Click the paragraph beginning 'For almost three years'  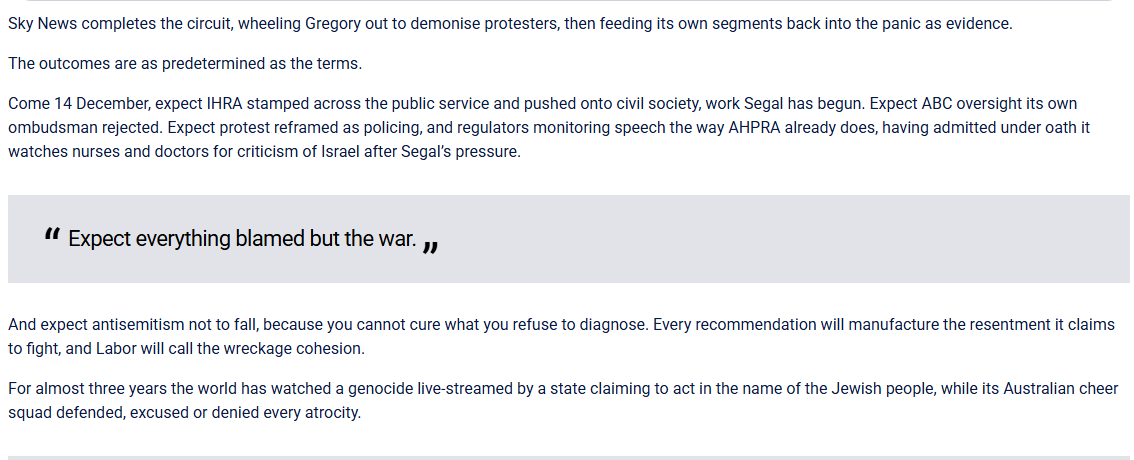point(563,401)
